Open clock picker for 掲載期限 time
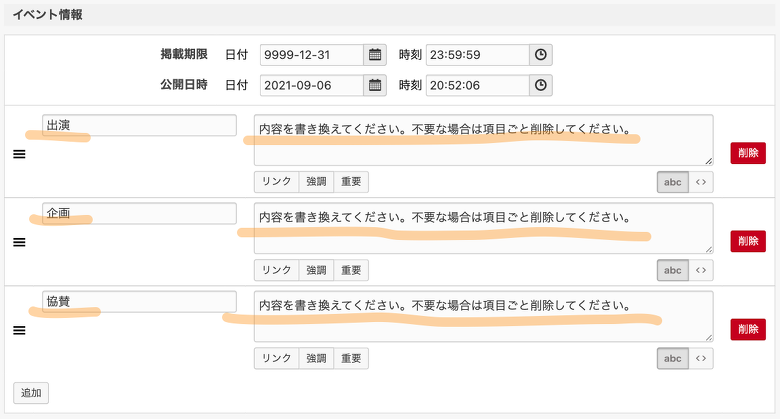 pyautogui.click(x=540, y=55)
